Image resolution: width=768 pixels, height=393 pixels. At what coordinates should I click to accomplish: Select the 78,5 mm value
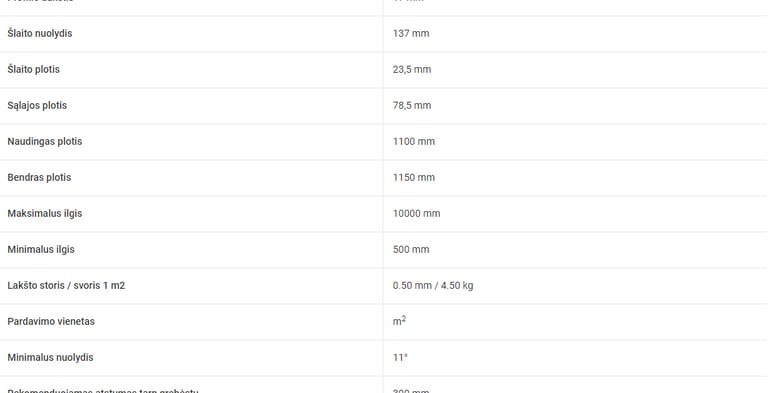click(x=412, y=105)
